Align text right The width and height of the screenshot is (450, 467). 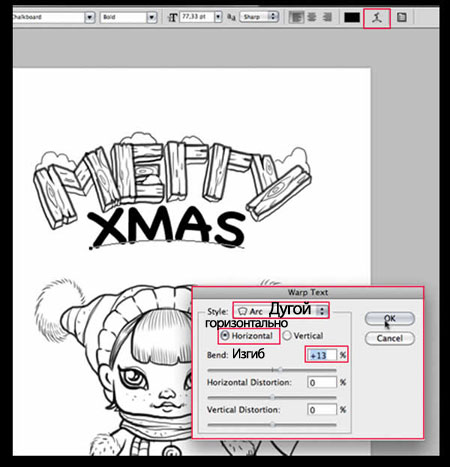pyautogui.click(x=327, y=17)
